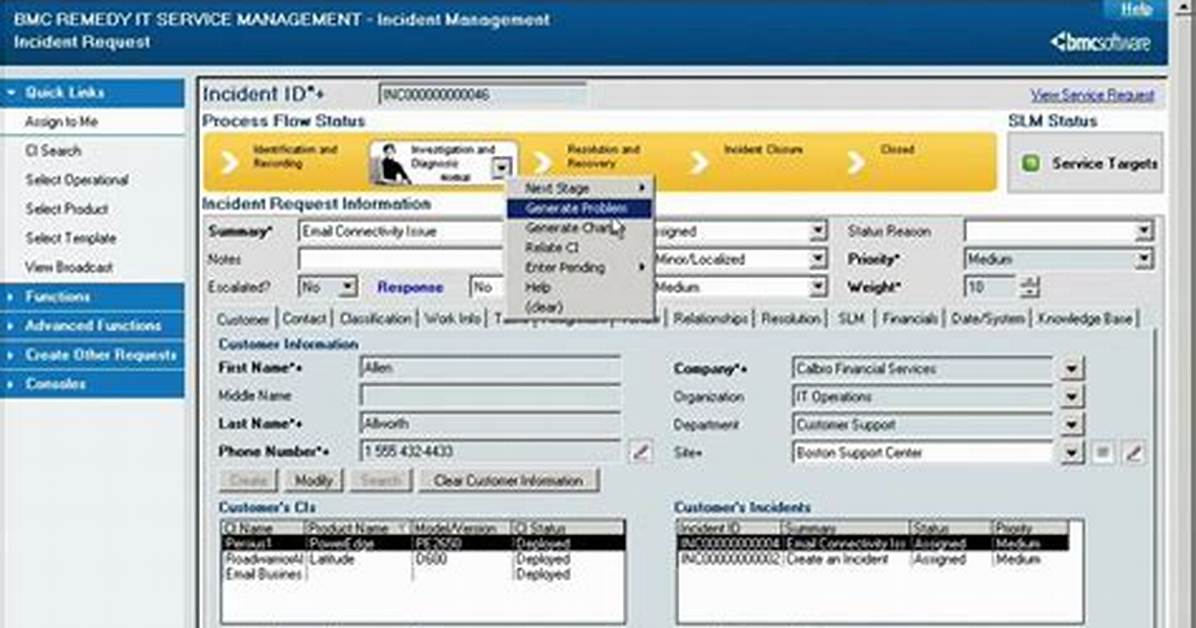Click the Help link in header

(x=1136, y=9)
